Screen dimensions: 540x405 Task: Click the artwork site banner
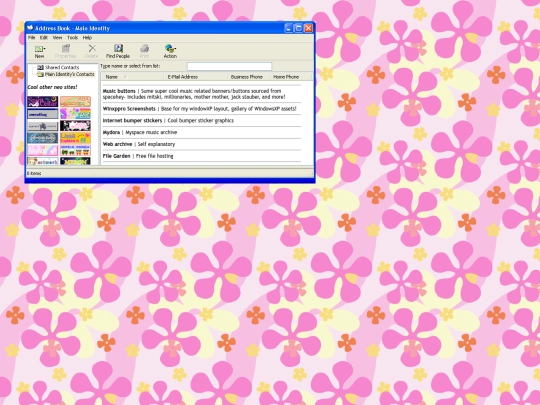point(43,161)
